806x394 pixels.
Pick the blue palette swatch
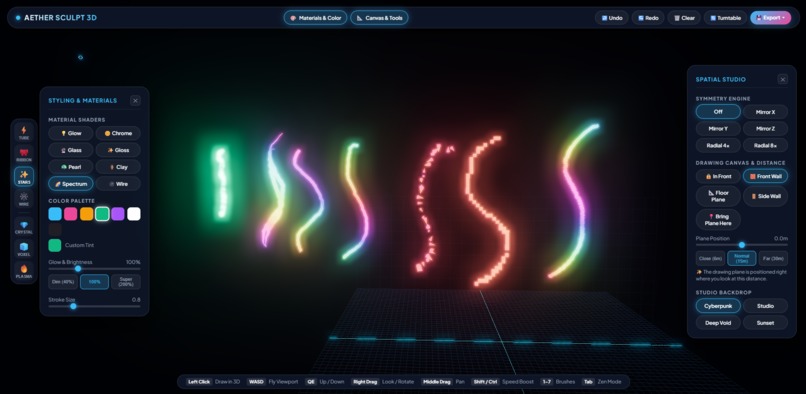coord(55,214)
